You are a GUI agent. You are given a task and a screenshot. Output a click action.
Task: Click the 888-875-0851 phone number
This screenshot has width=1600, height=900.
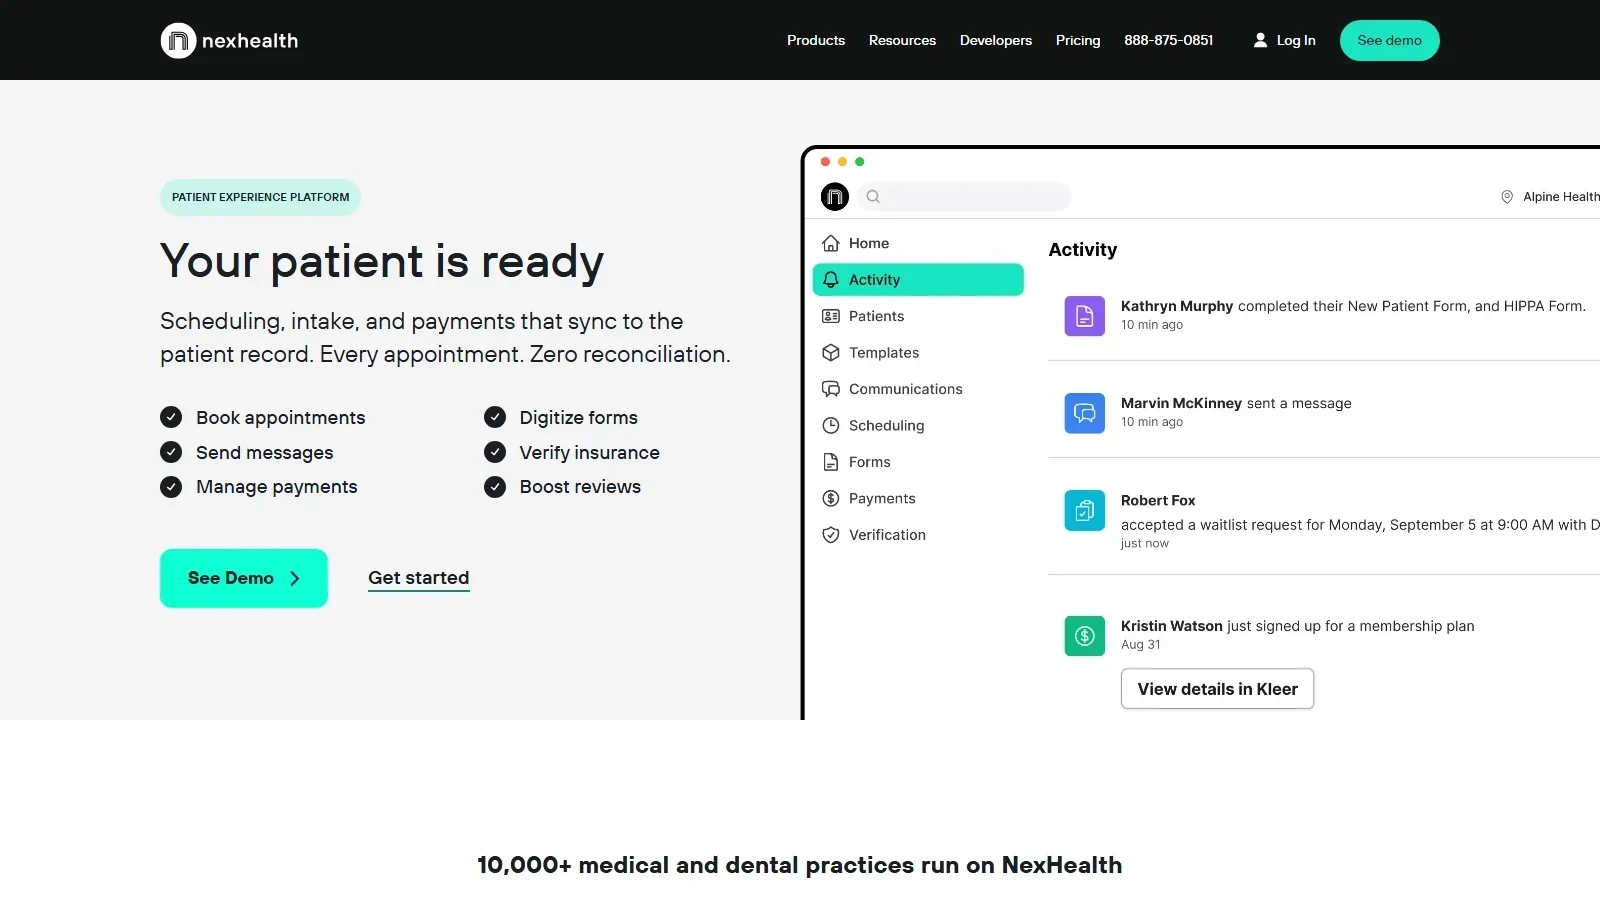click(1168, 40)
